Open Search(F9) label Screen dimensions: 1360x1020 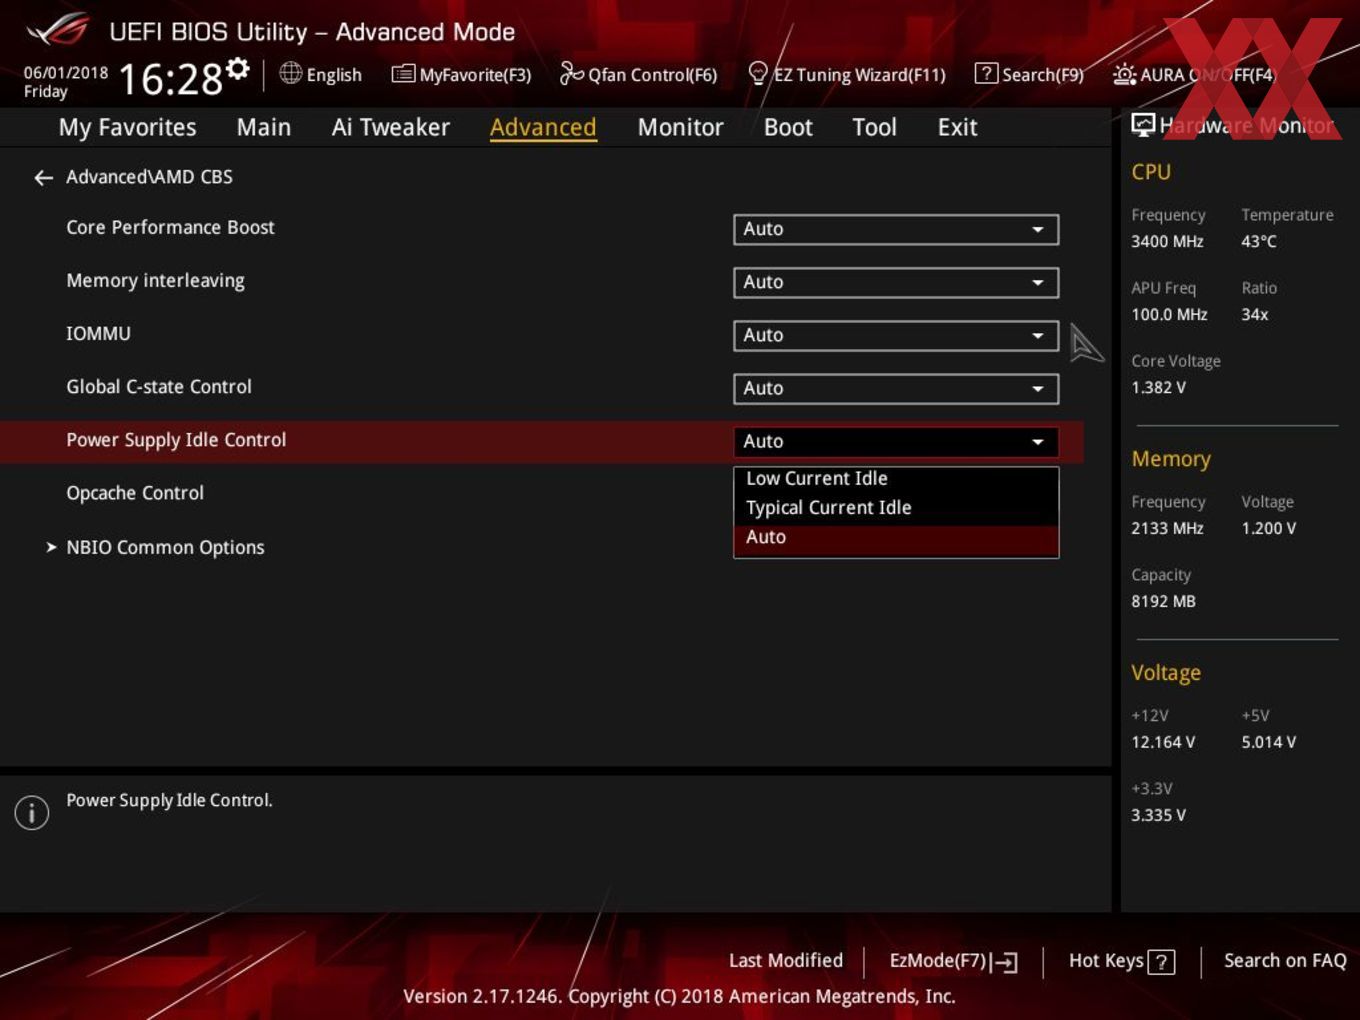point(1043,75)
